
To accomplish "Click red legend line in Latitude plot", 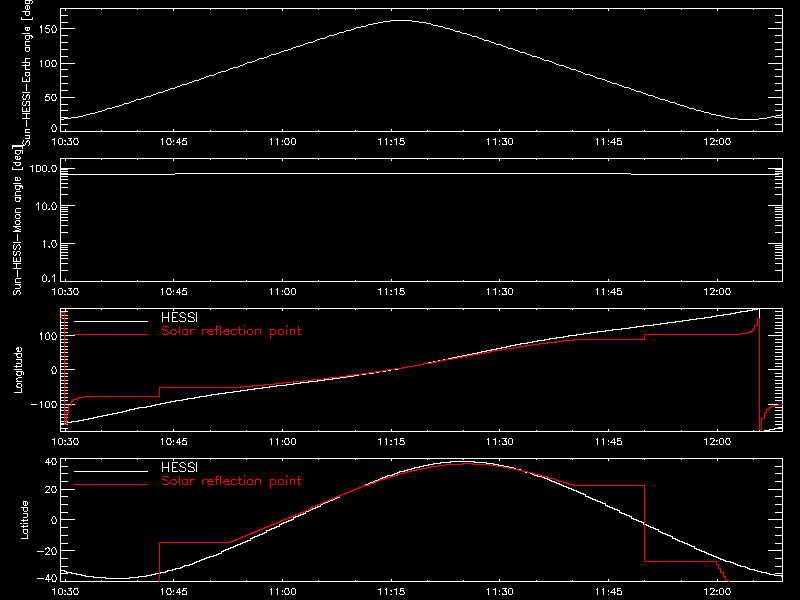I will click(111, 484).
